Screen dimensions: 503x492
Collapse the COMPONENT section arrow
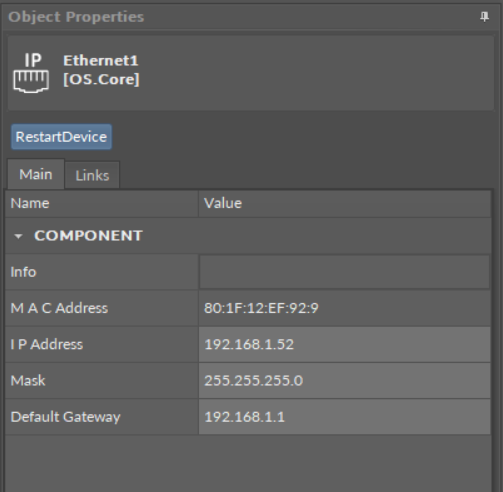click(18, 236)
